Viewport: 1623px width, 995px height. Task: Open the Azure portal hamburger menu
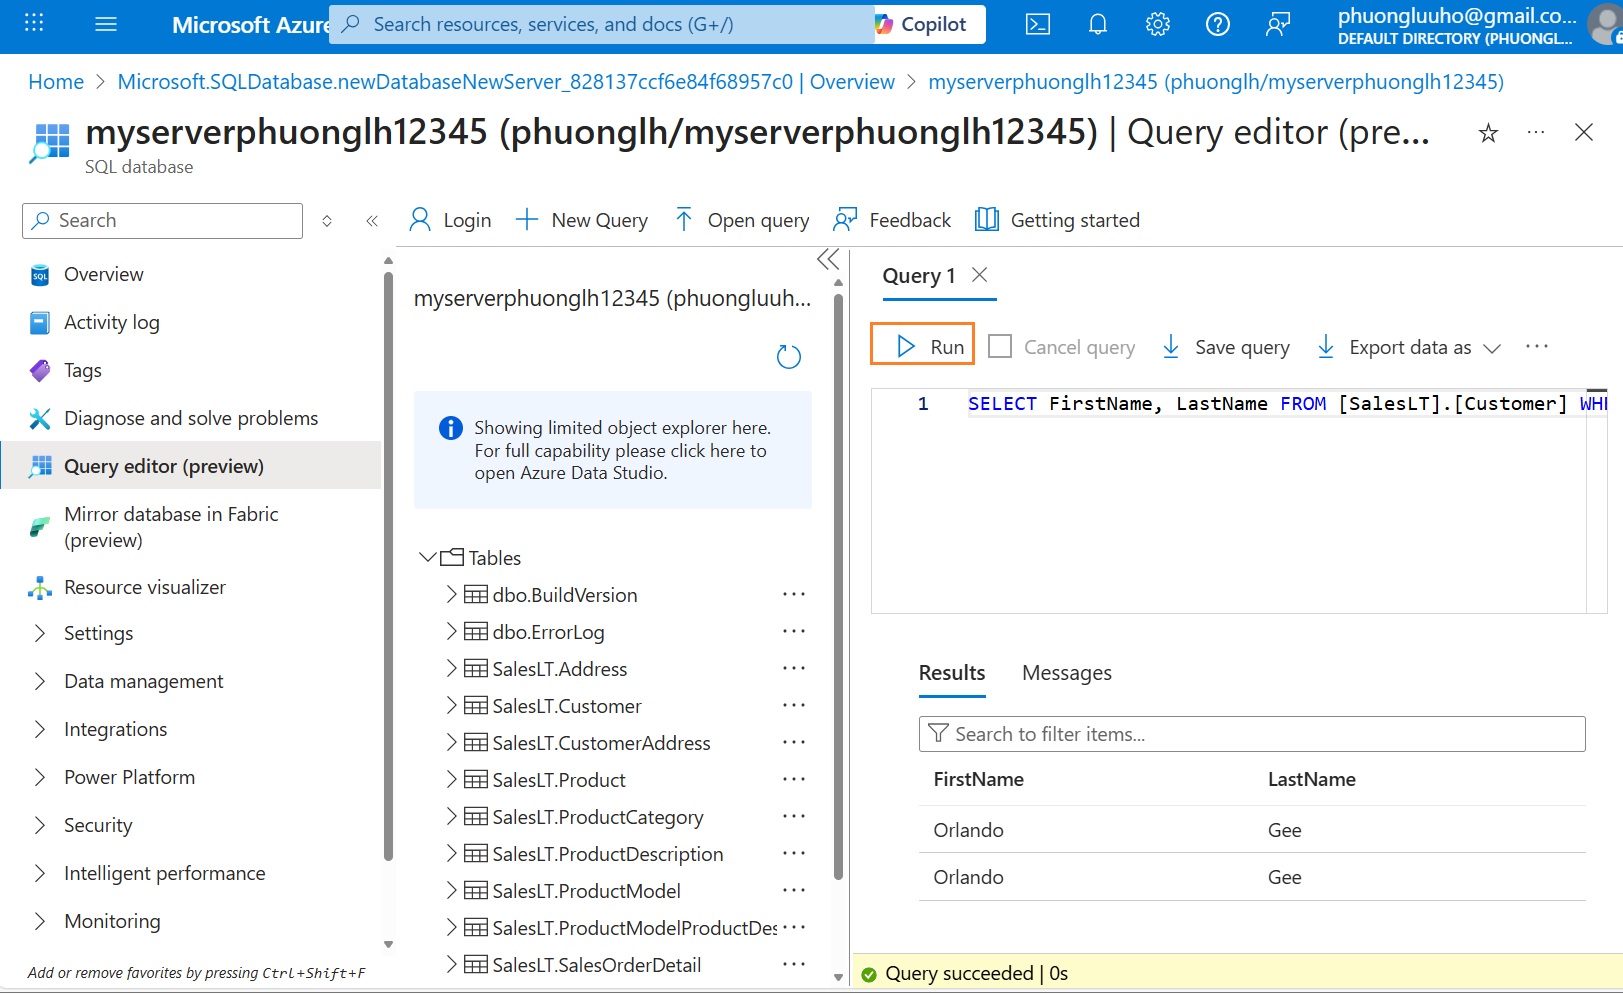click(x=106, y=24)
